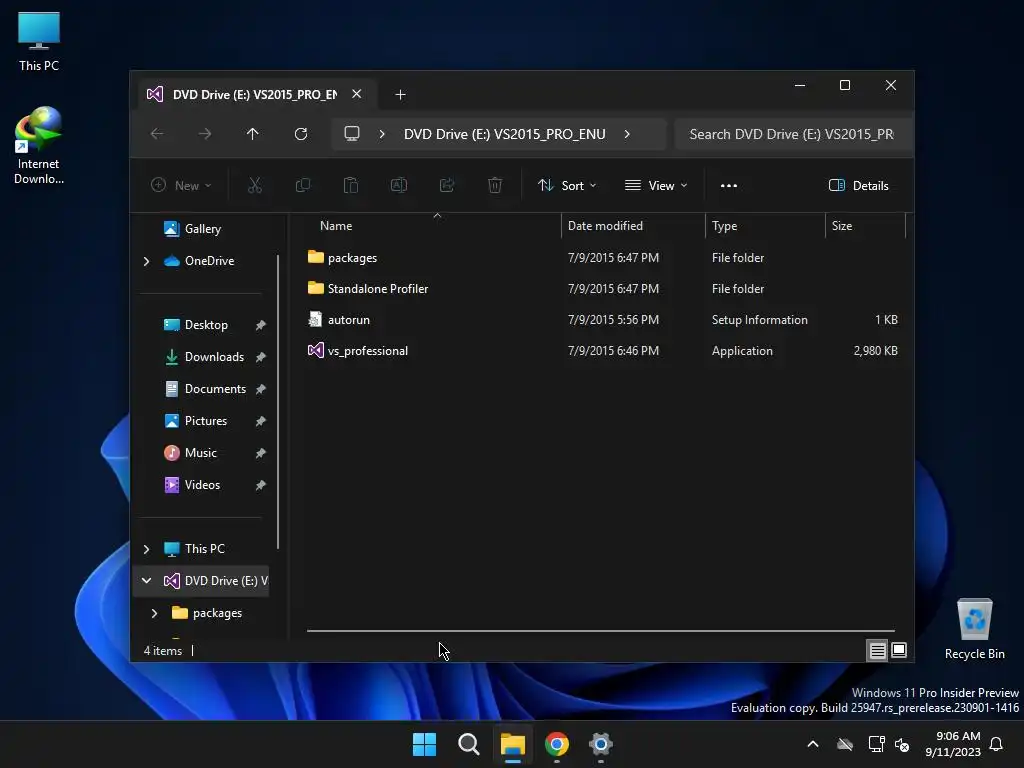Select the autorun setup information file
The height and width of the screenshot is (768, 1024).
[x=349, y=320]
